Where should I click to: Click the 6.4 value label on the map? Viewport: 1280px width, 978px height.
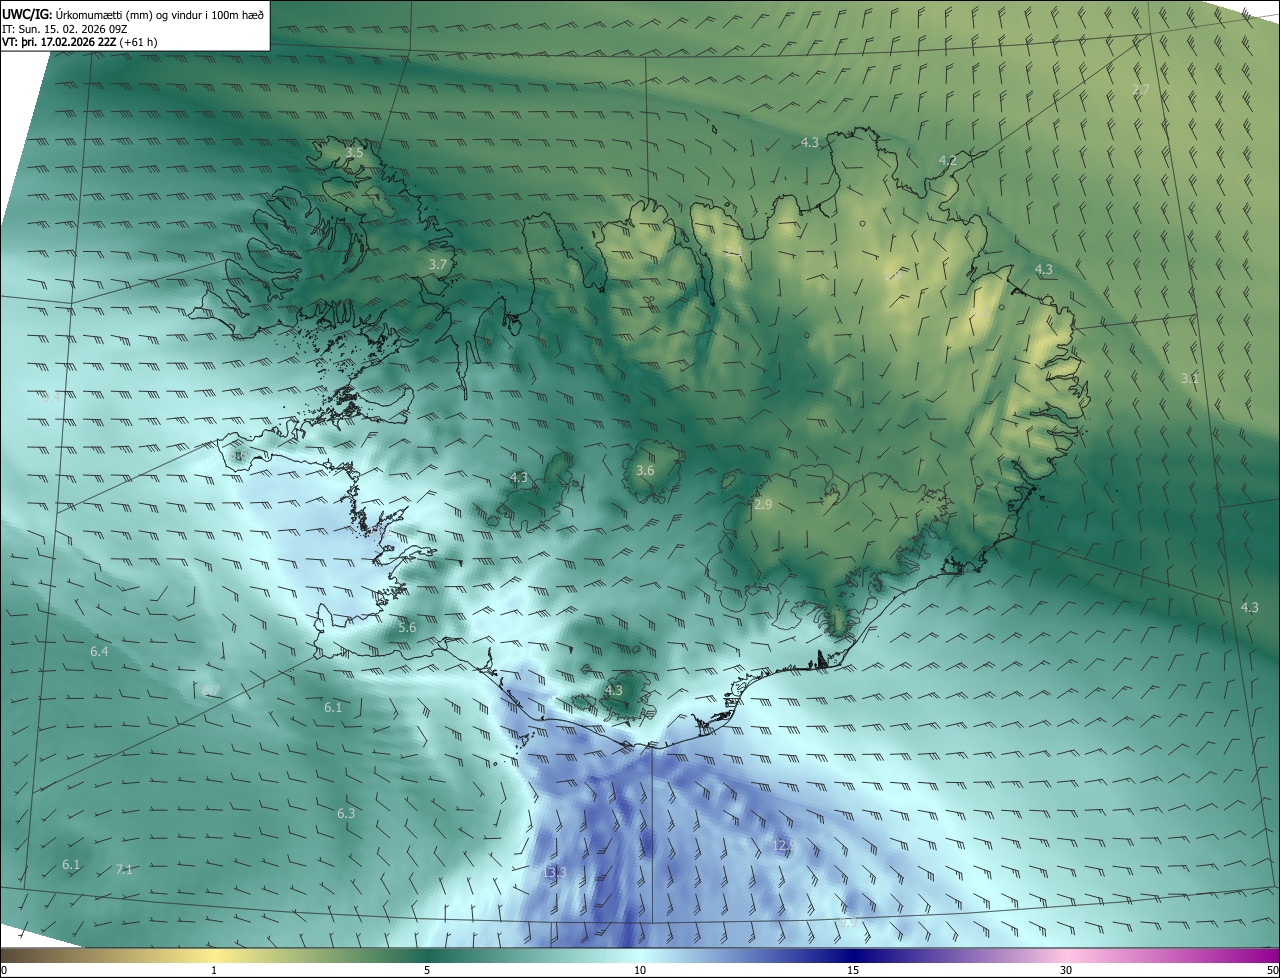click(x=99, y=652)
